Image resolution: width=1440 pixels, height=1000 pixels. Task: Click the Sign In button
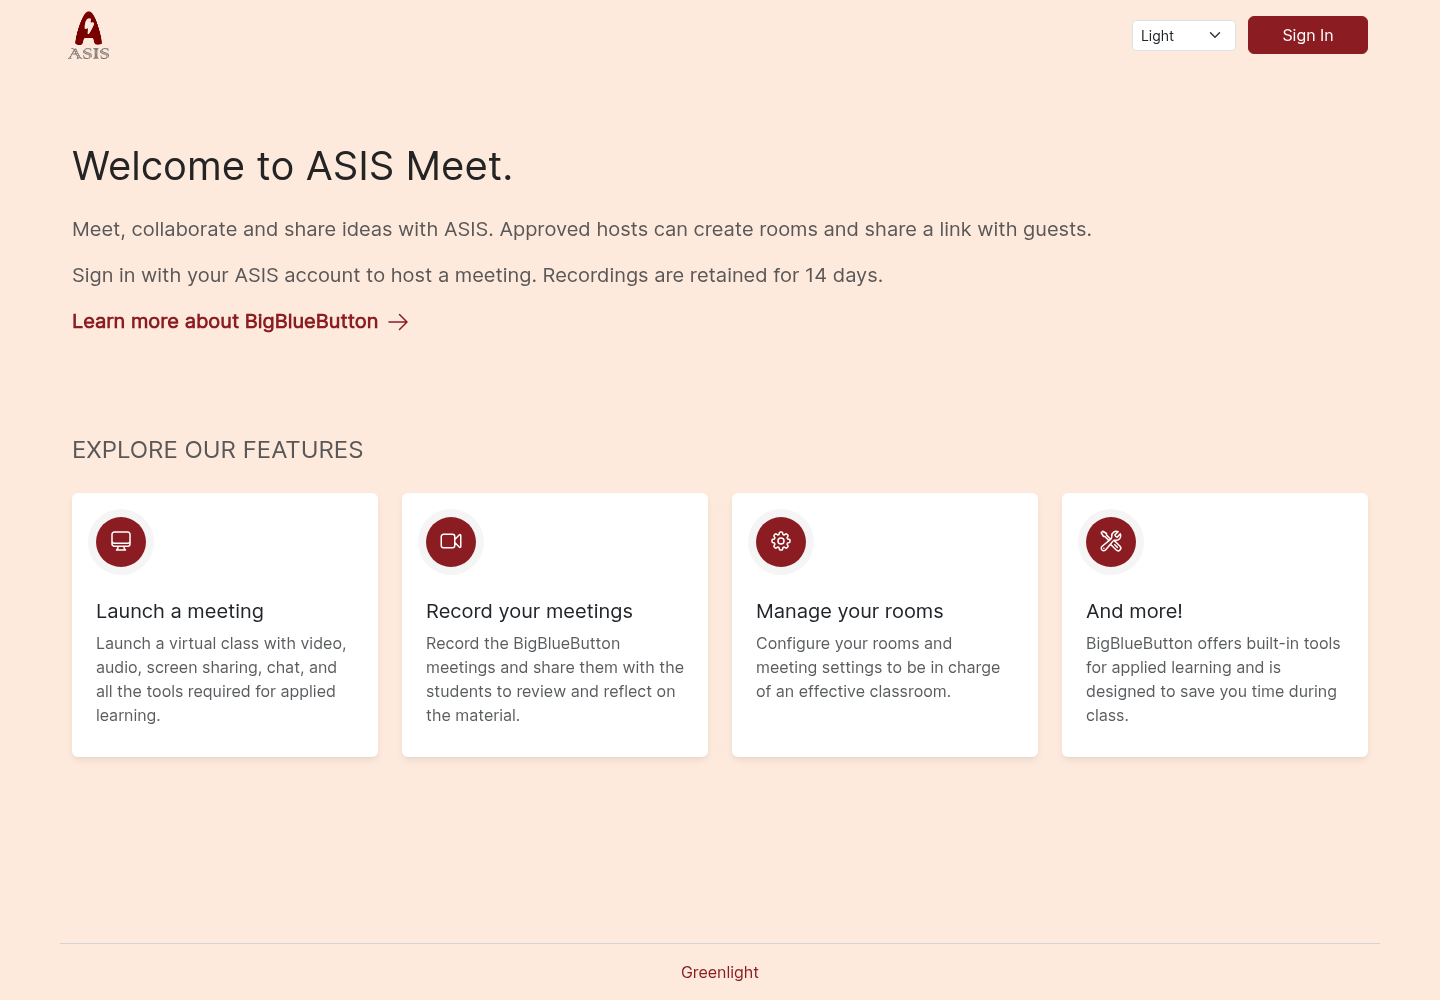(1308, 35)
